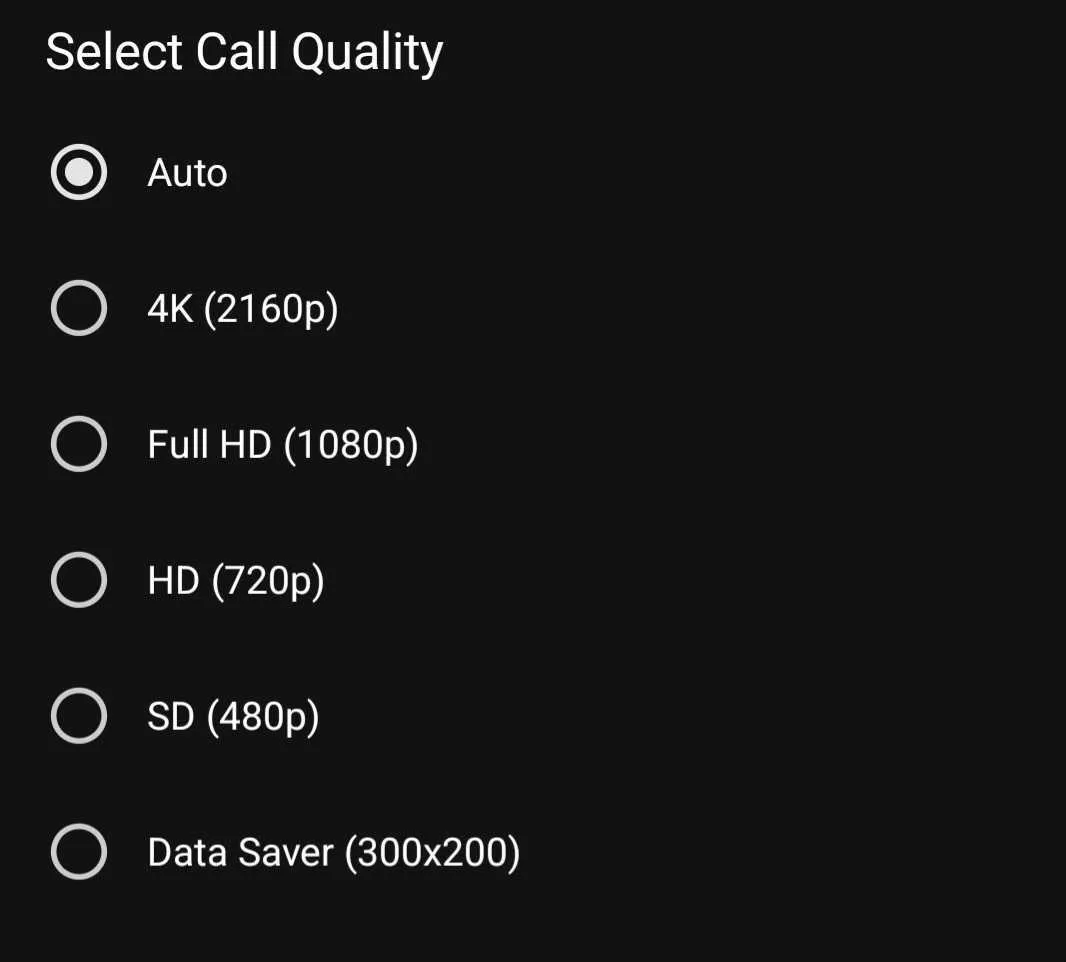Click the SD radio circle
1066x962 pixels.
[79, 716]
